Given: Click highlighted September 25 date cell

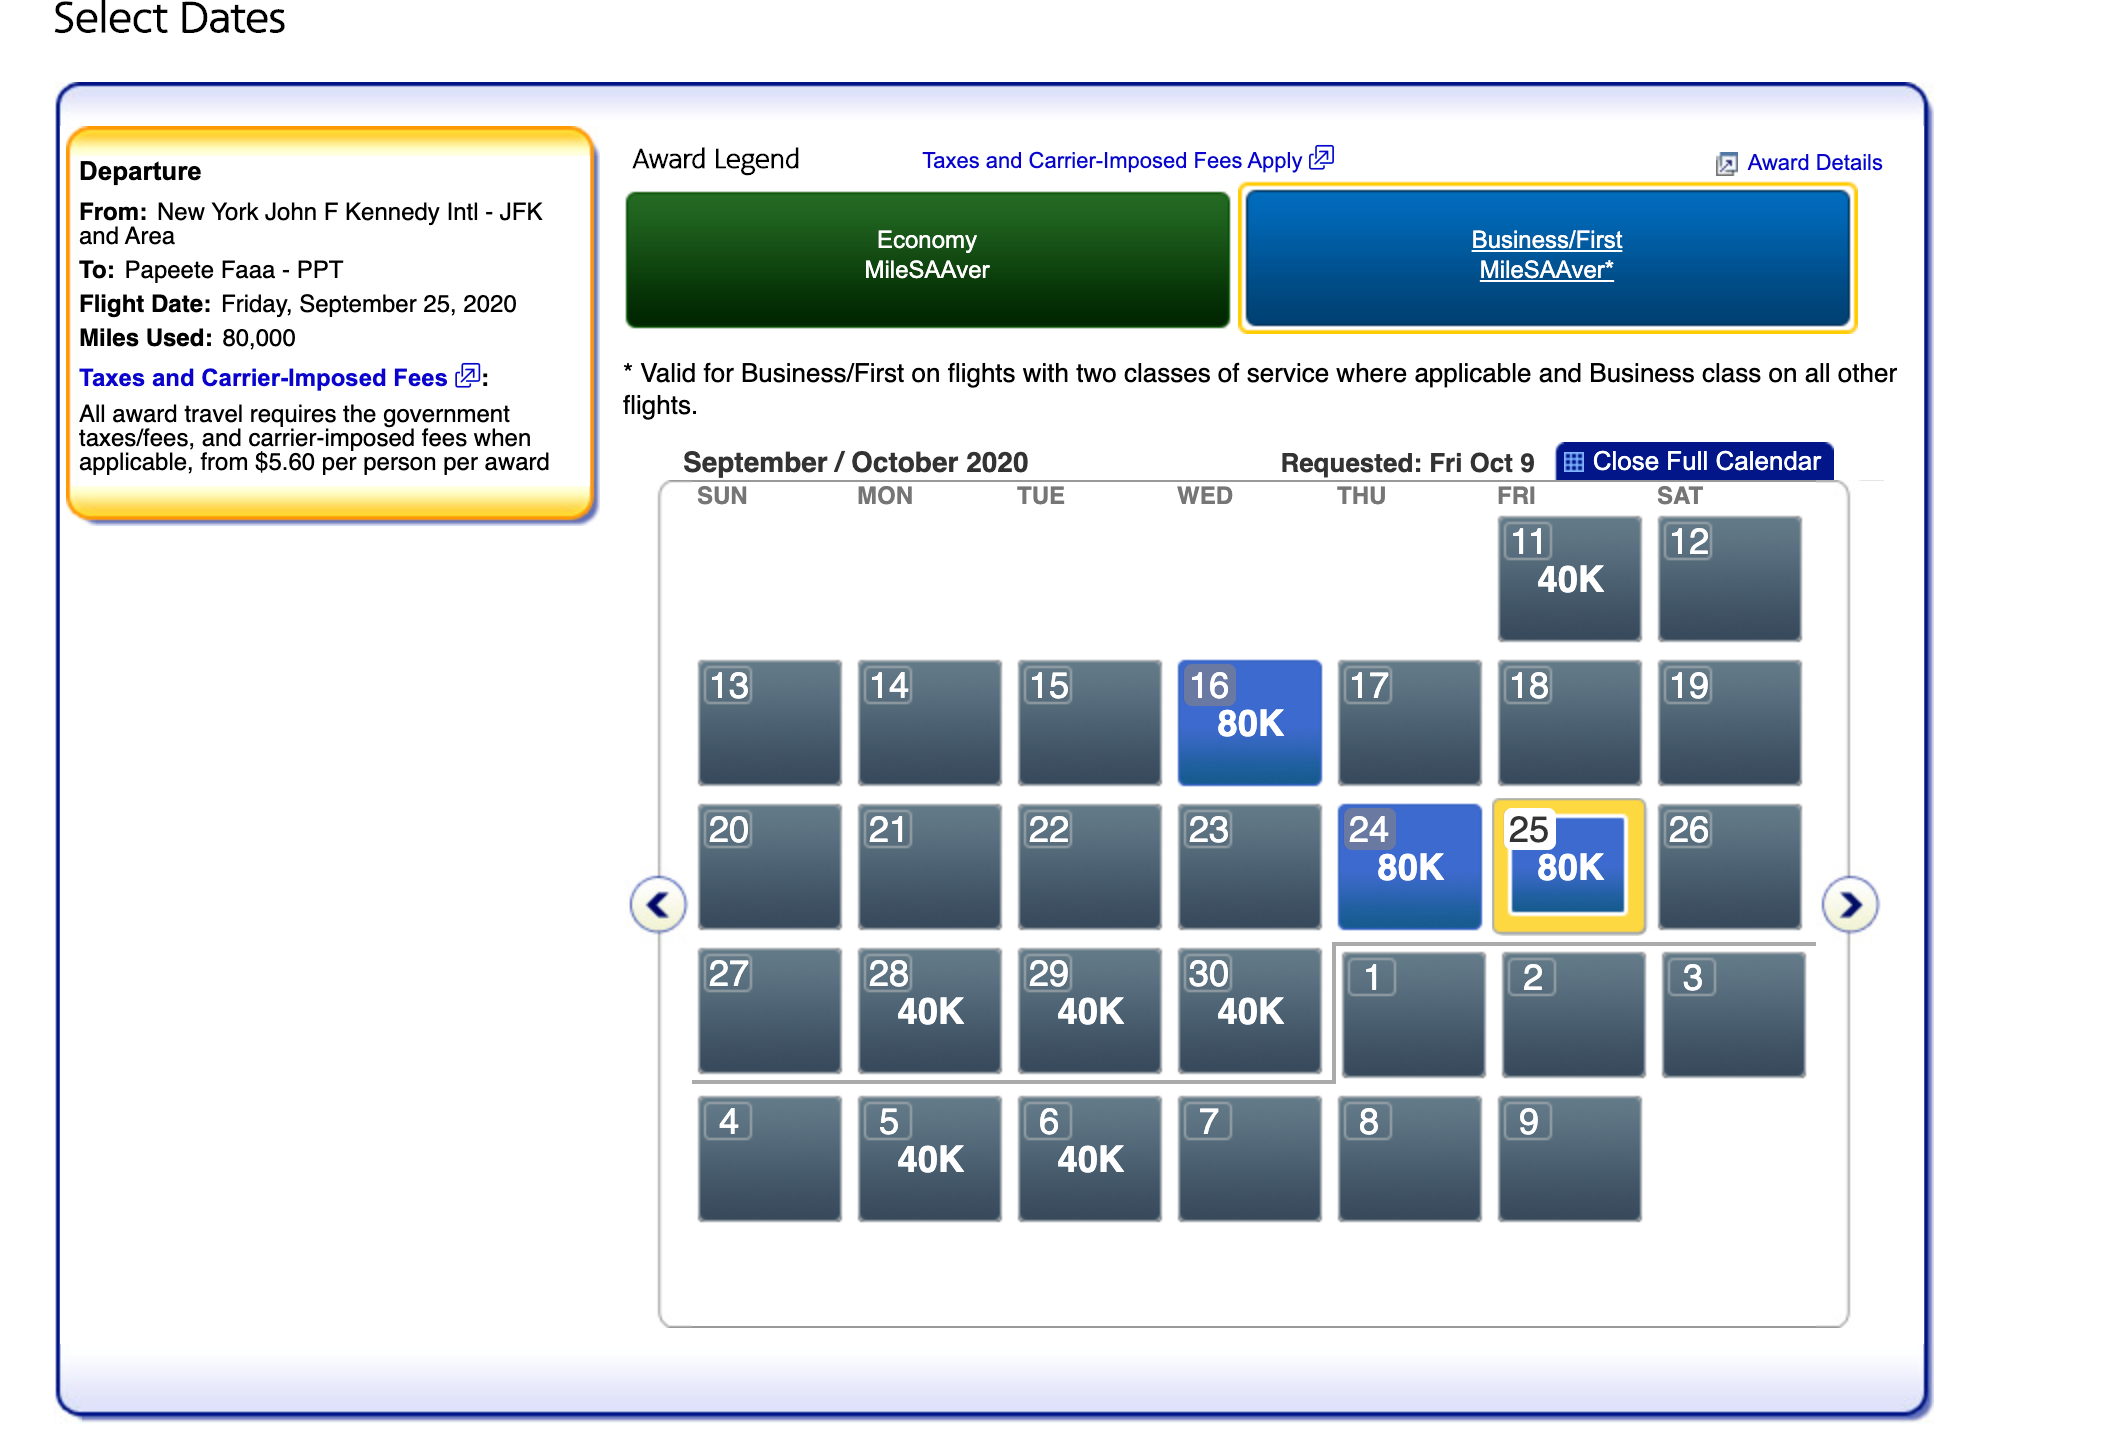Looking at the screenshot, I should tap(1569, 866).
